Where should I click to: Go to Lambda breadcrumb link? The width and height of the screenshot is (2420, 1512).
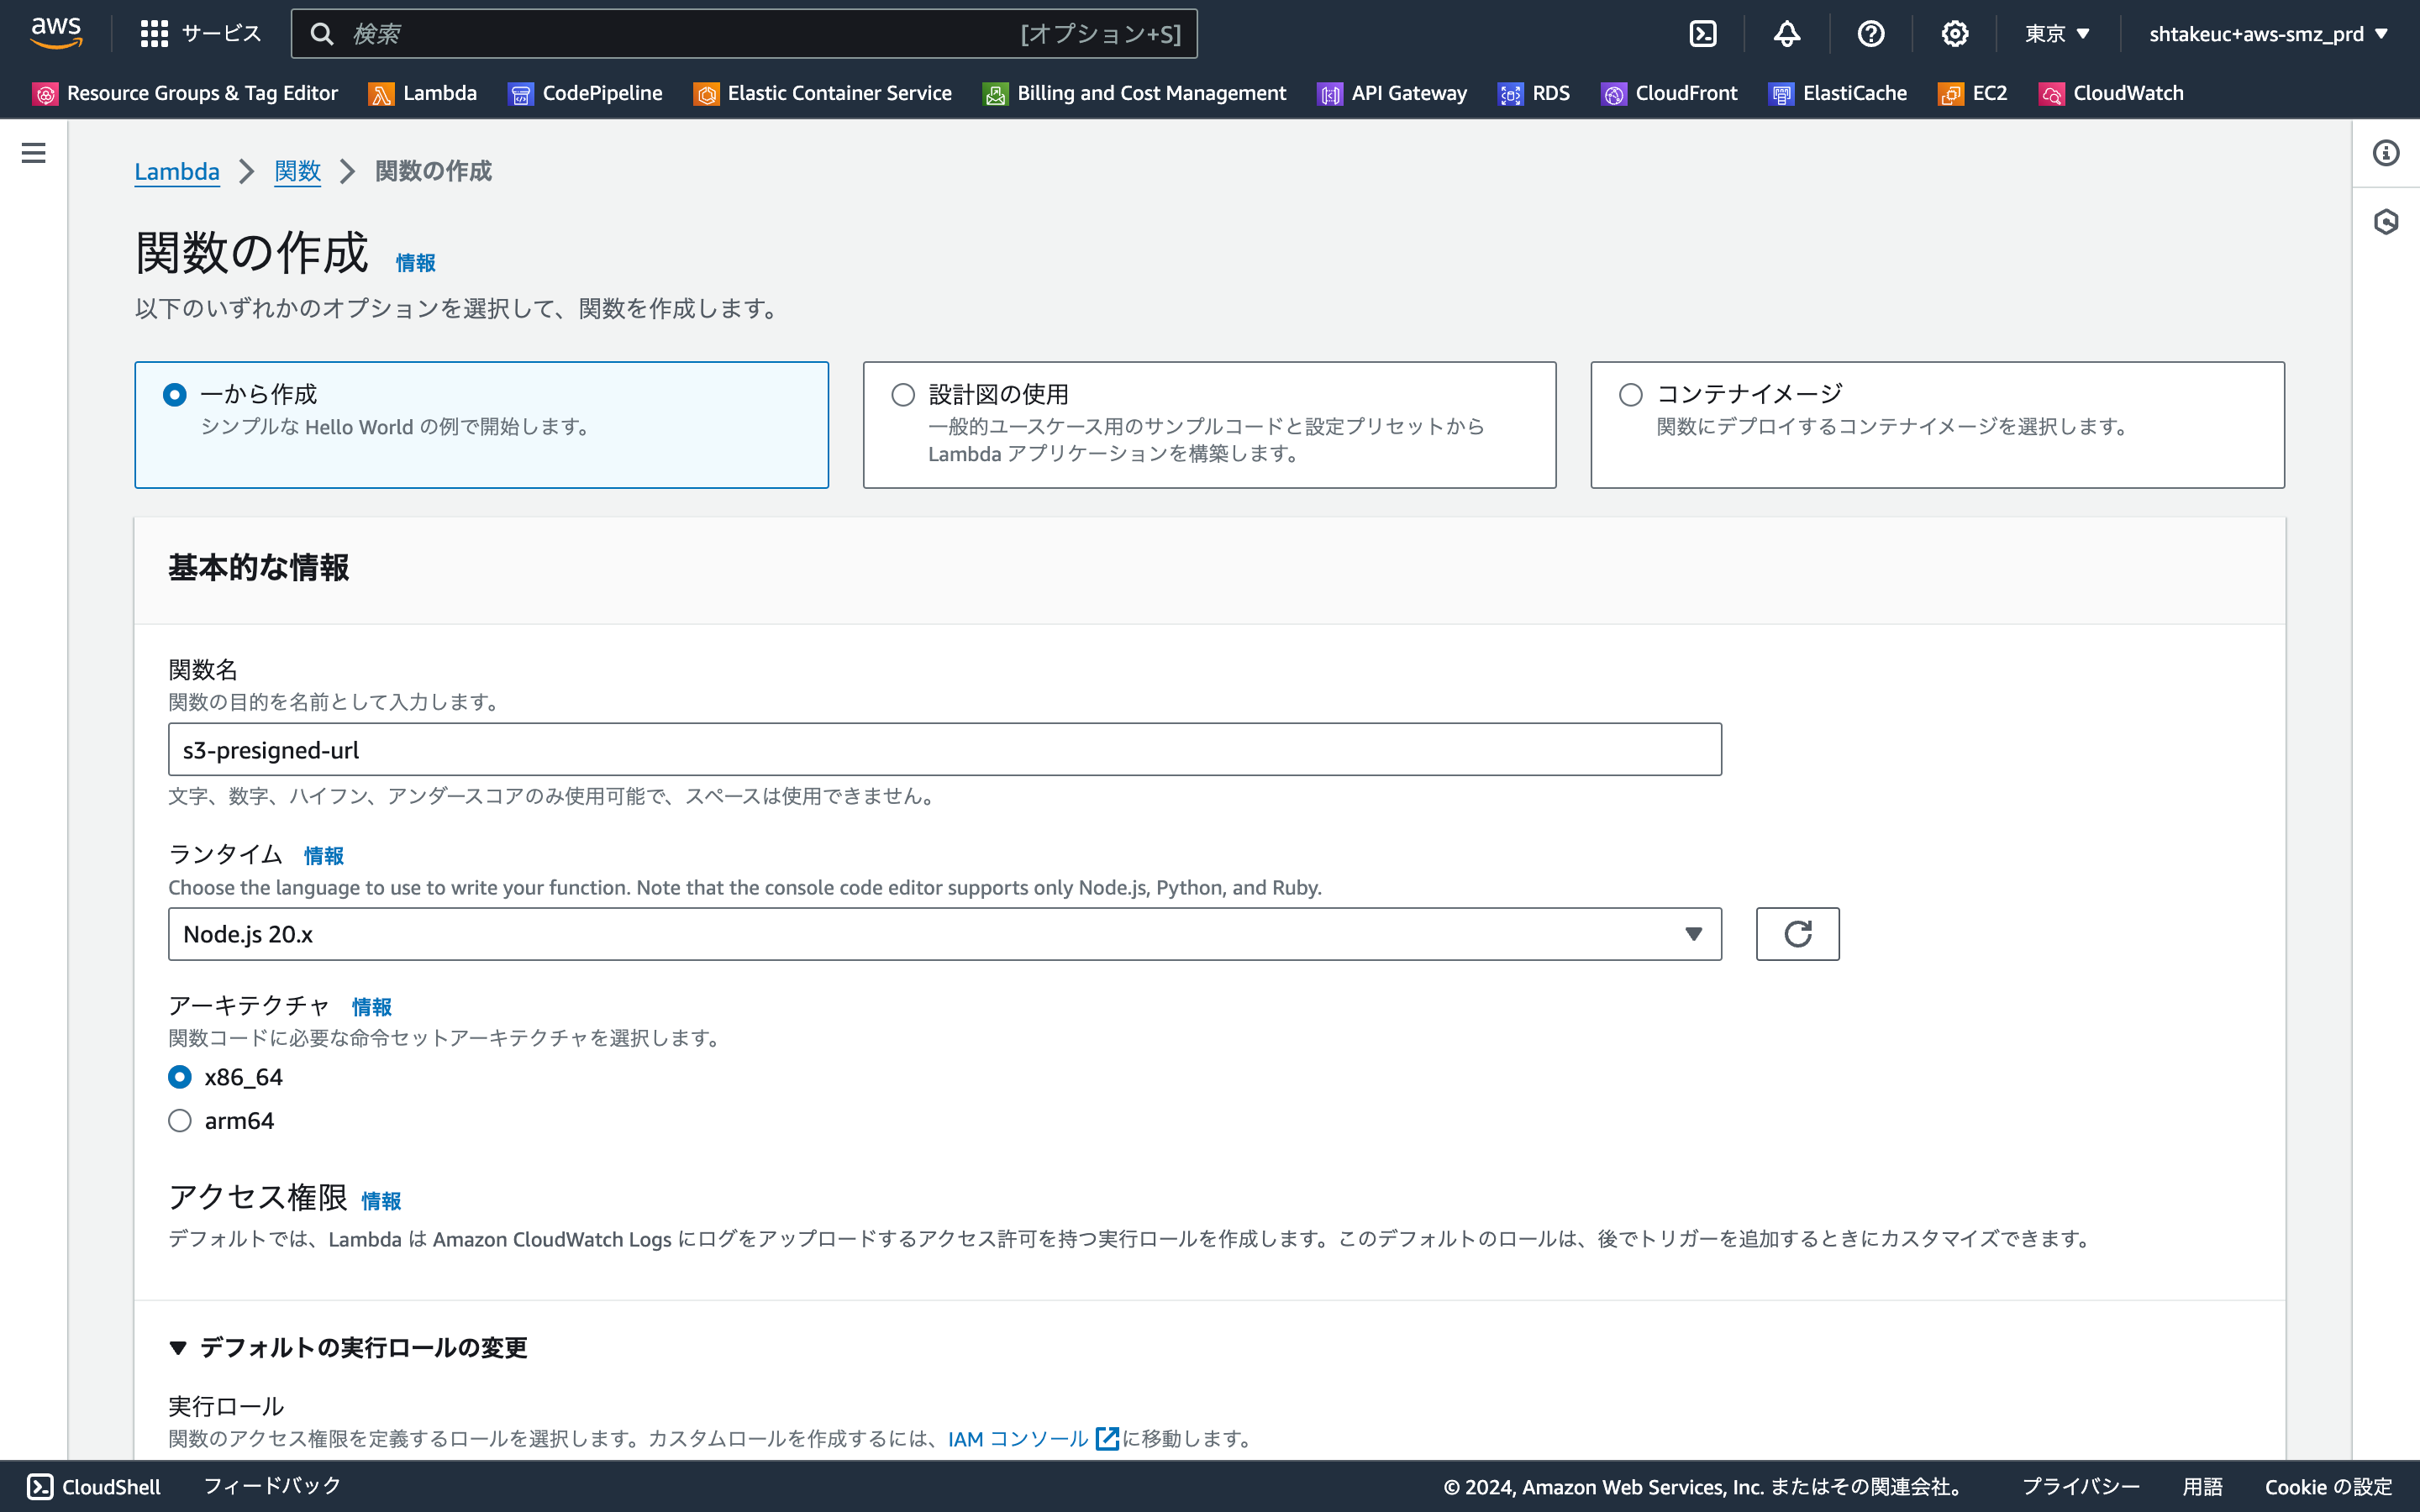[177, 171]
